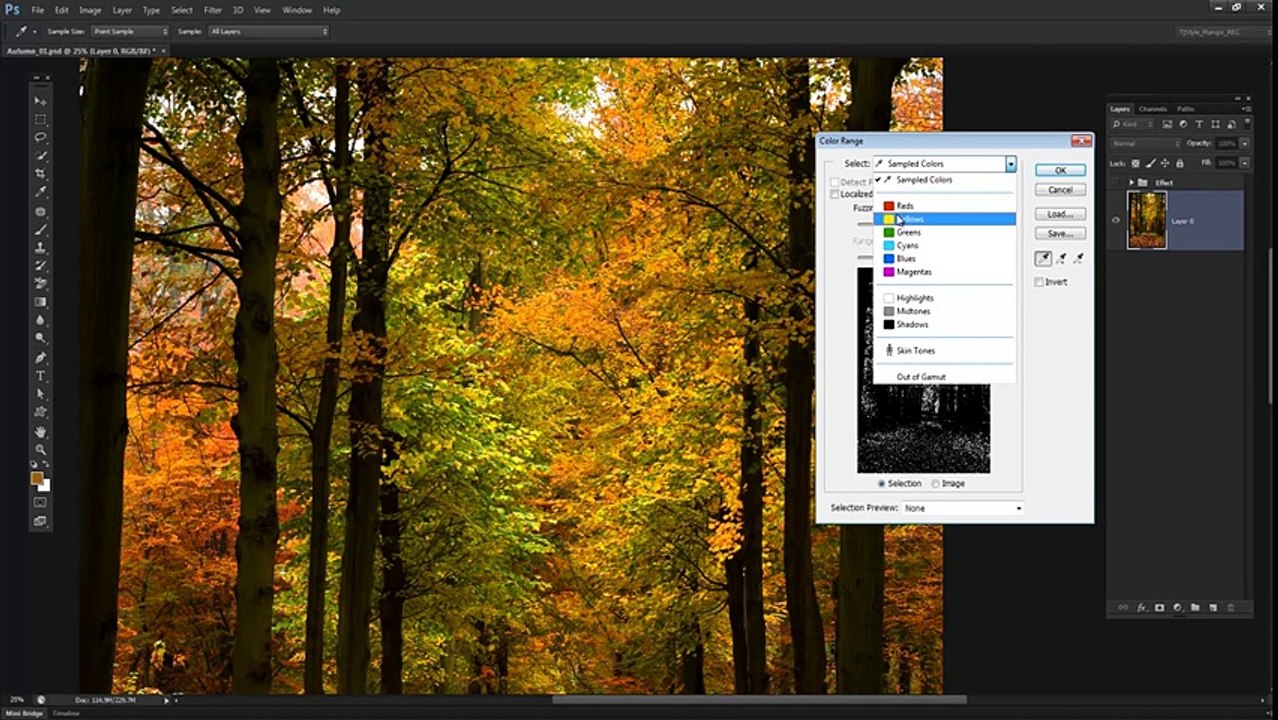
Task: Check the Invert checkbox
Action: pos(1040,282)
